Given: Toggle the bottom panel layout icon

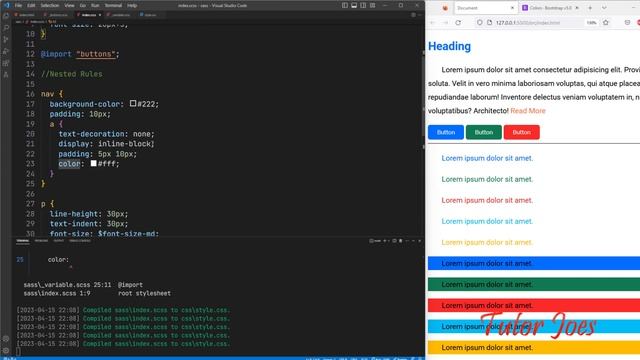Looking at the screenshot, I should [x=354, y=5].
